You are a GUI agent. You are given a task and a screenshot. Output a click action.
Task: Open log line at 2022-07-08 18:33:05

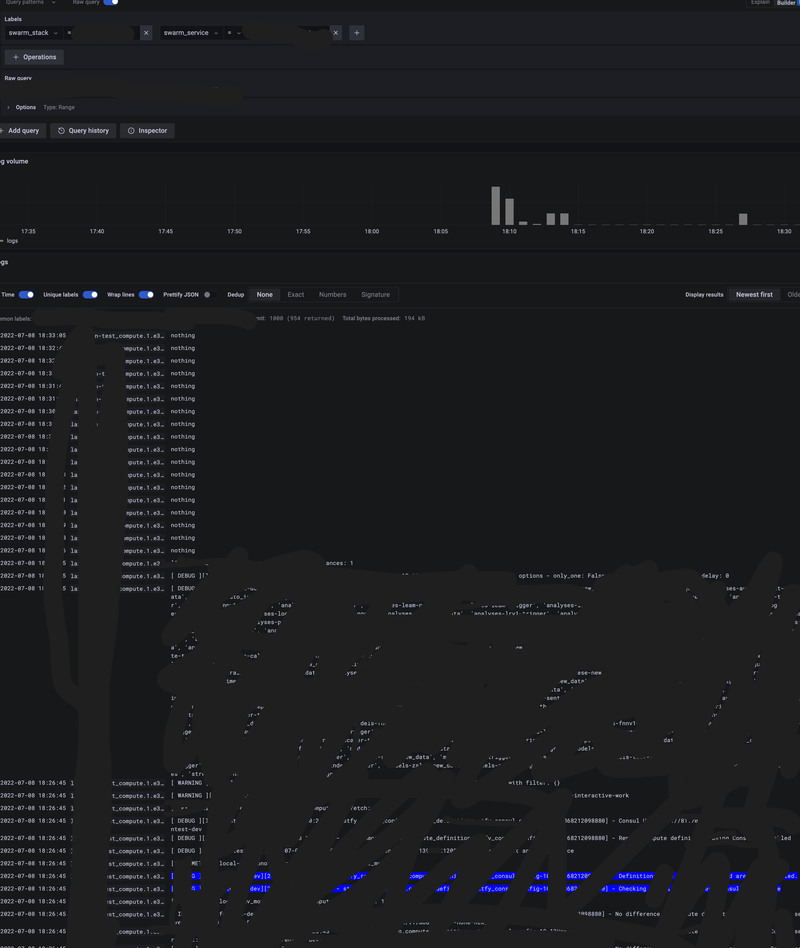click(x=399, y=336)
